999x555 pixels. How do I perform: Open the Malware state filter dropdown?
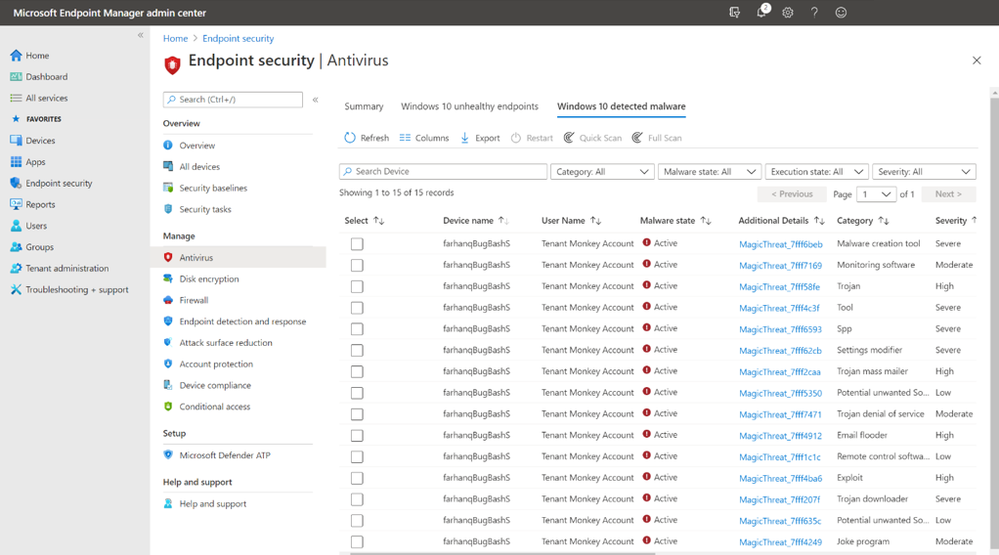point(710,171)
